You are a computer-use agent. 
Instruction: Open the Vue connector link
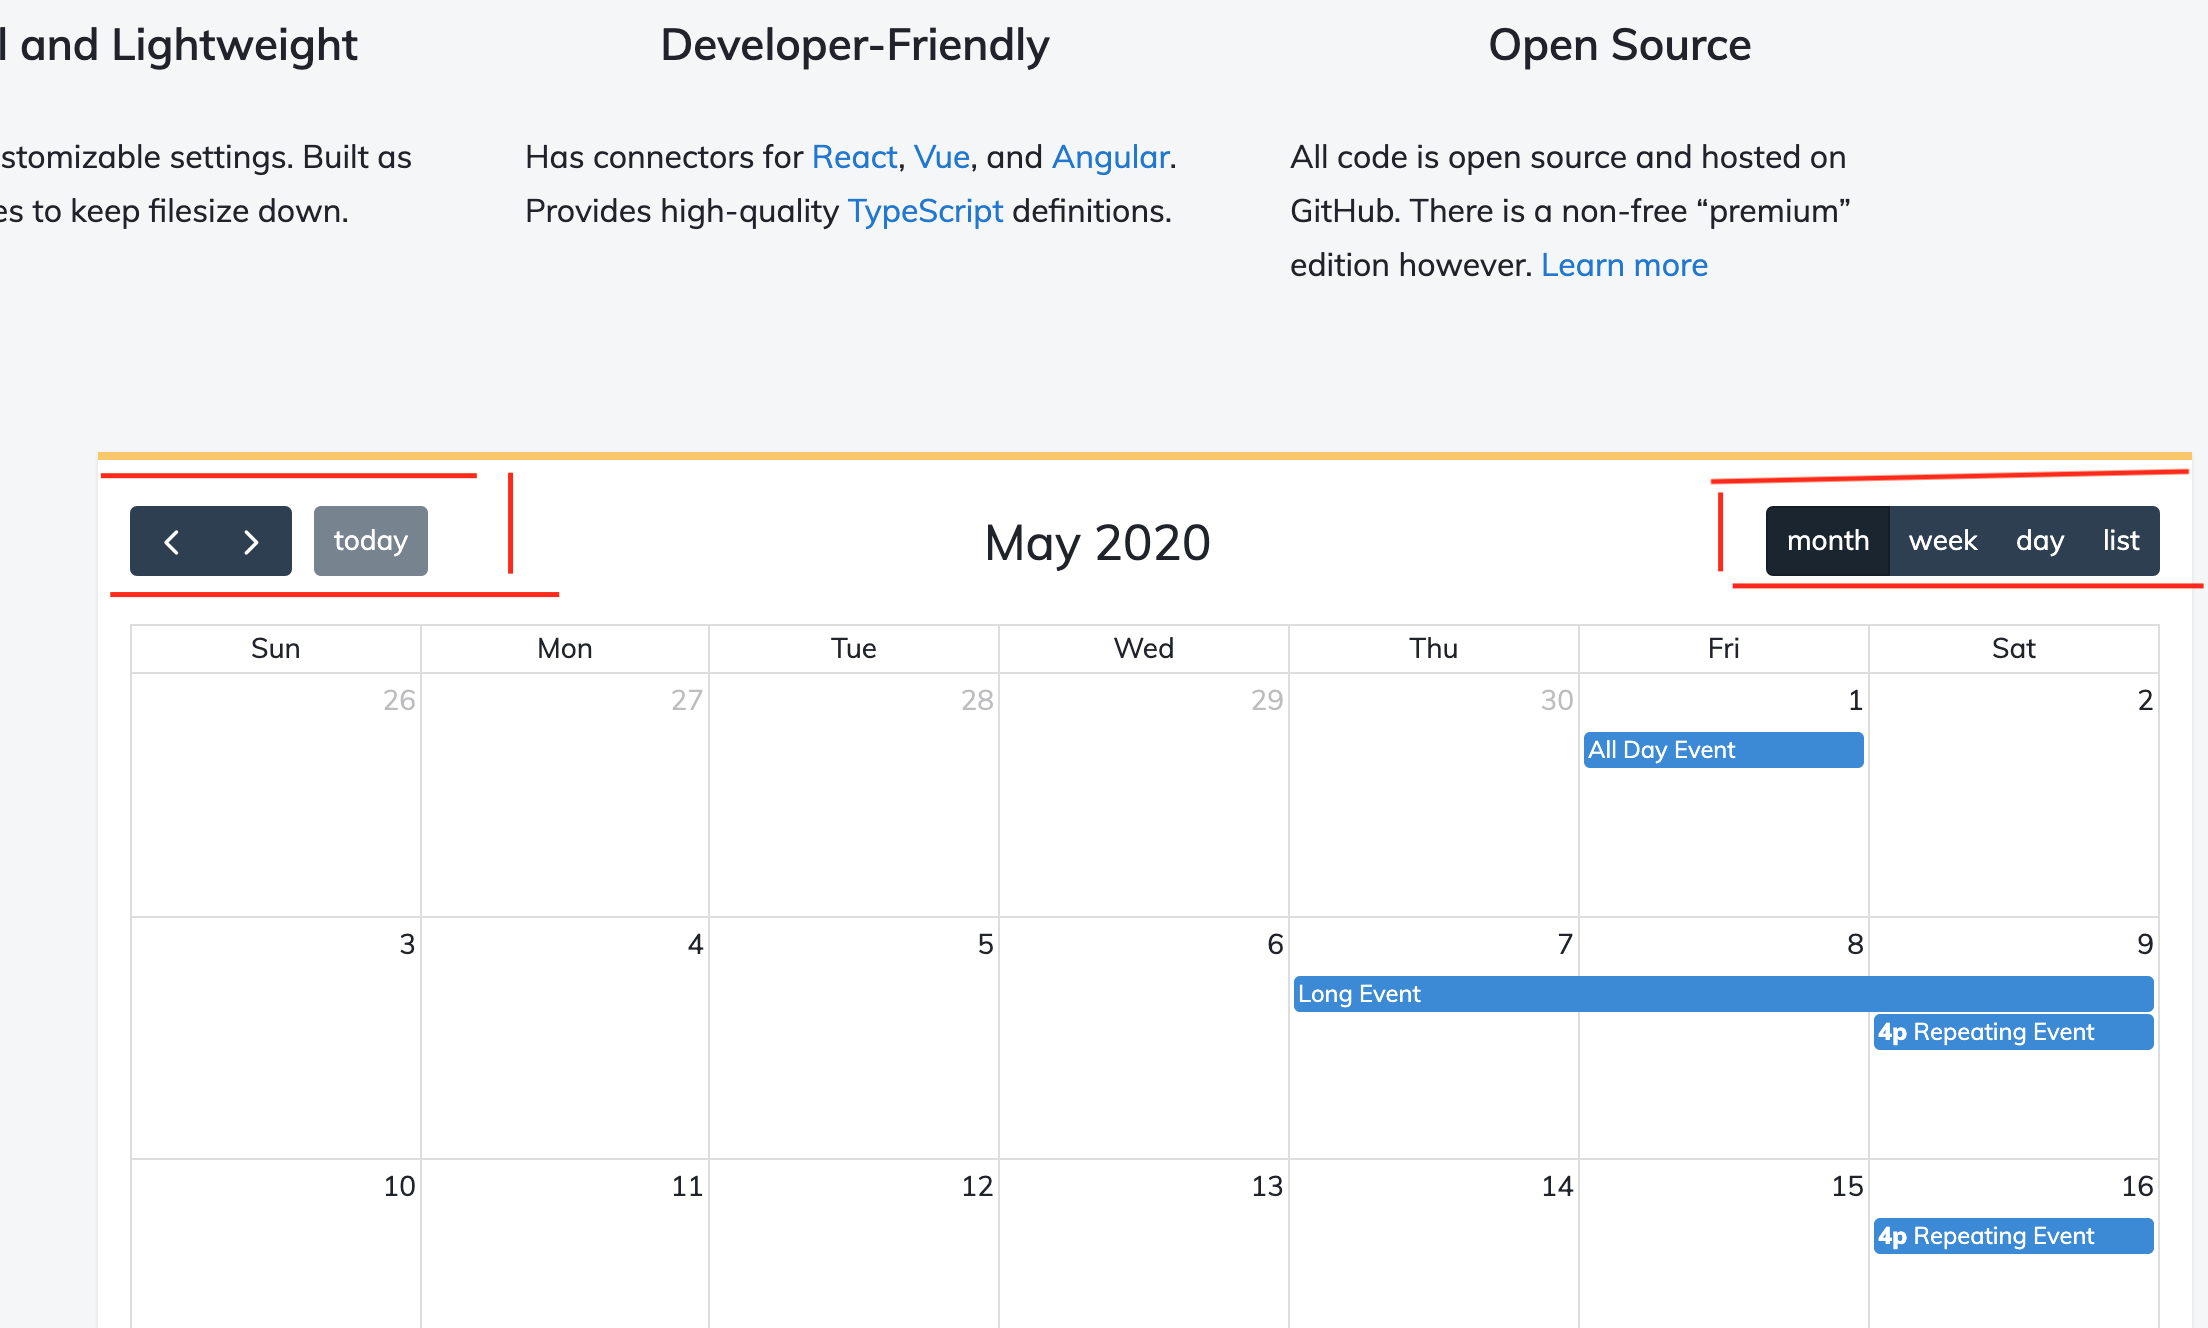(941, 157)
